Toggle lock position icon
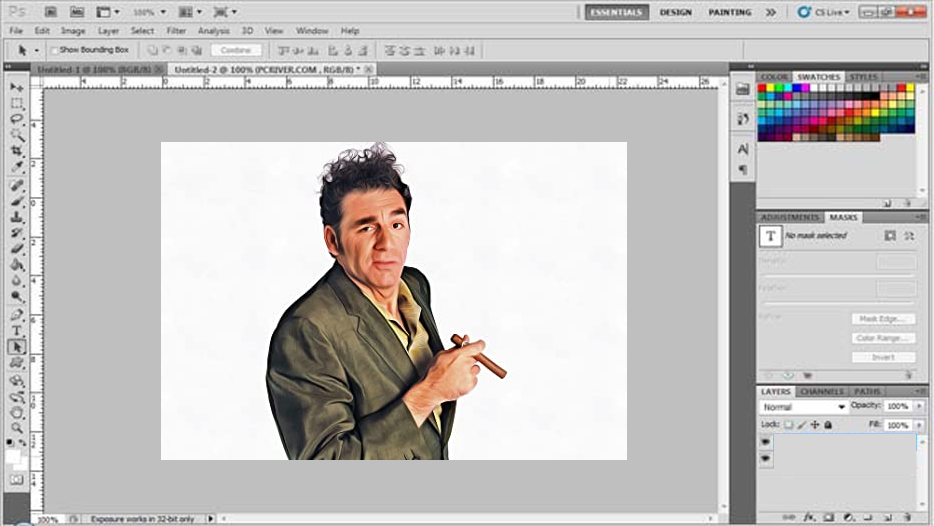The height and width of the screenshot is (526, 934). 815,425
